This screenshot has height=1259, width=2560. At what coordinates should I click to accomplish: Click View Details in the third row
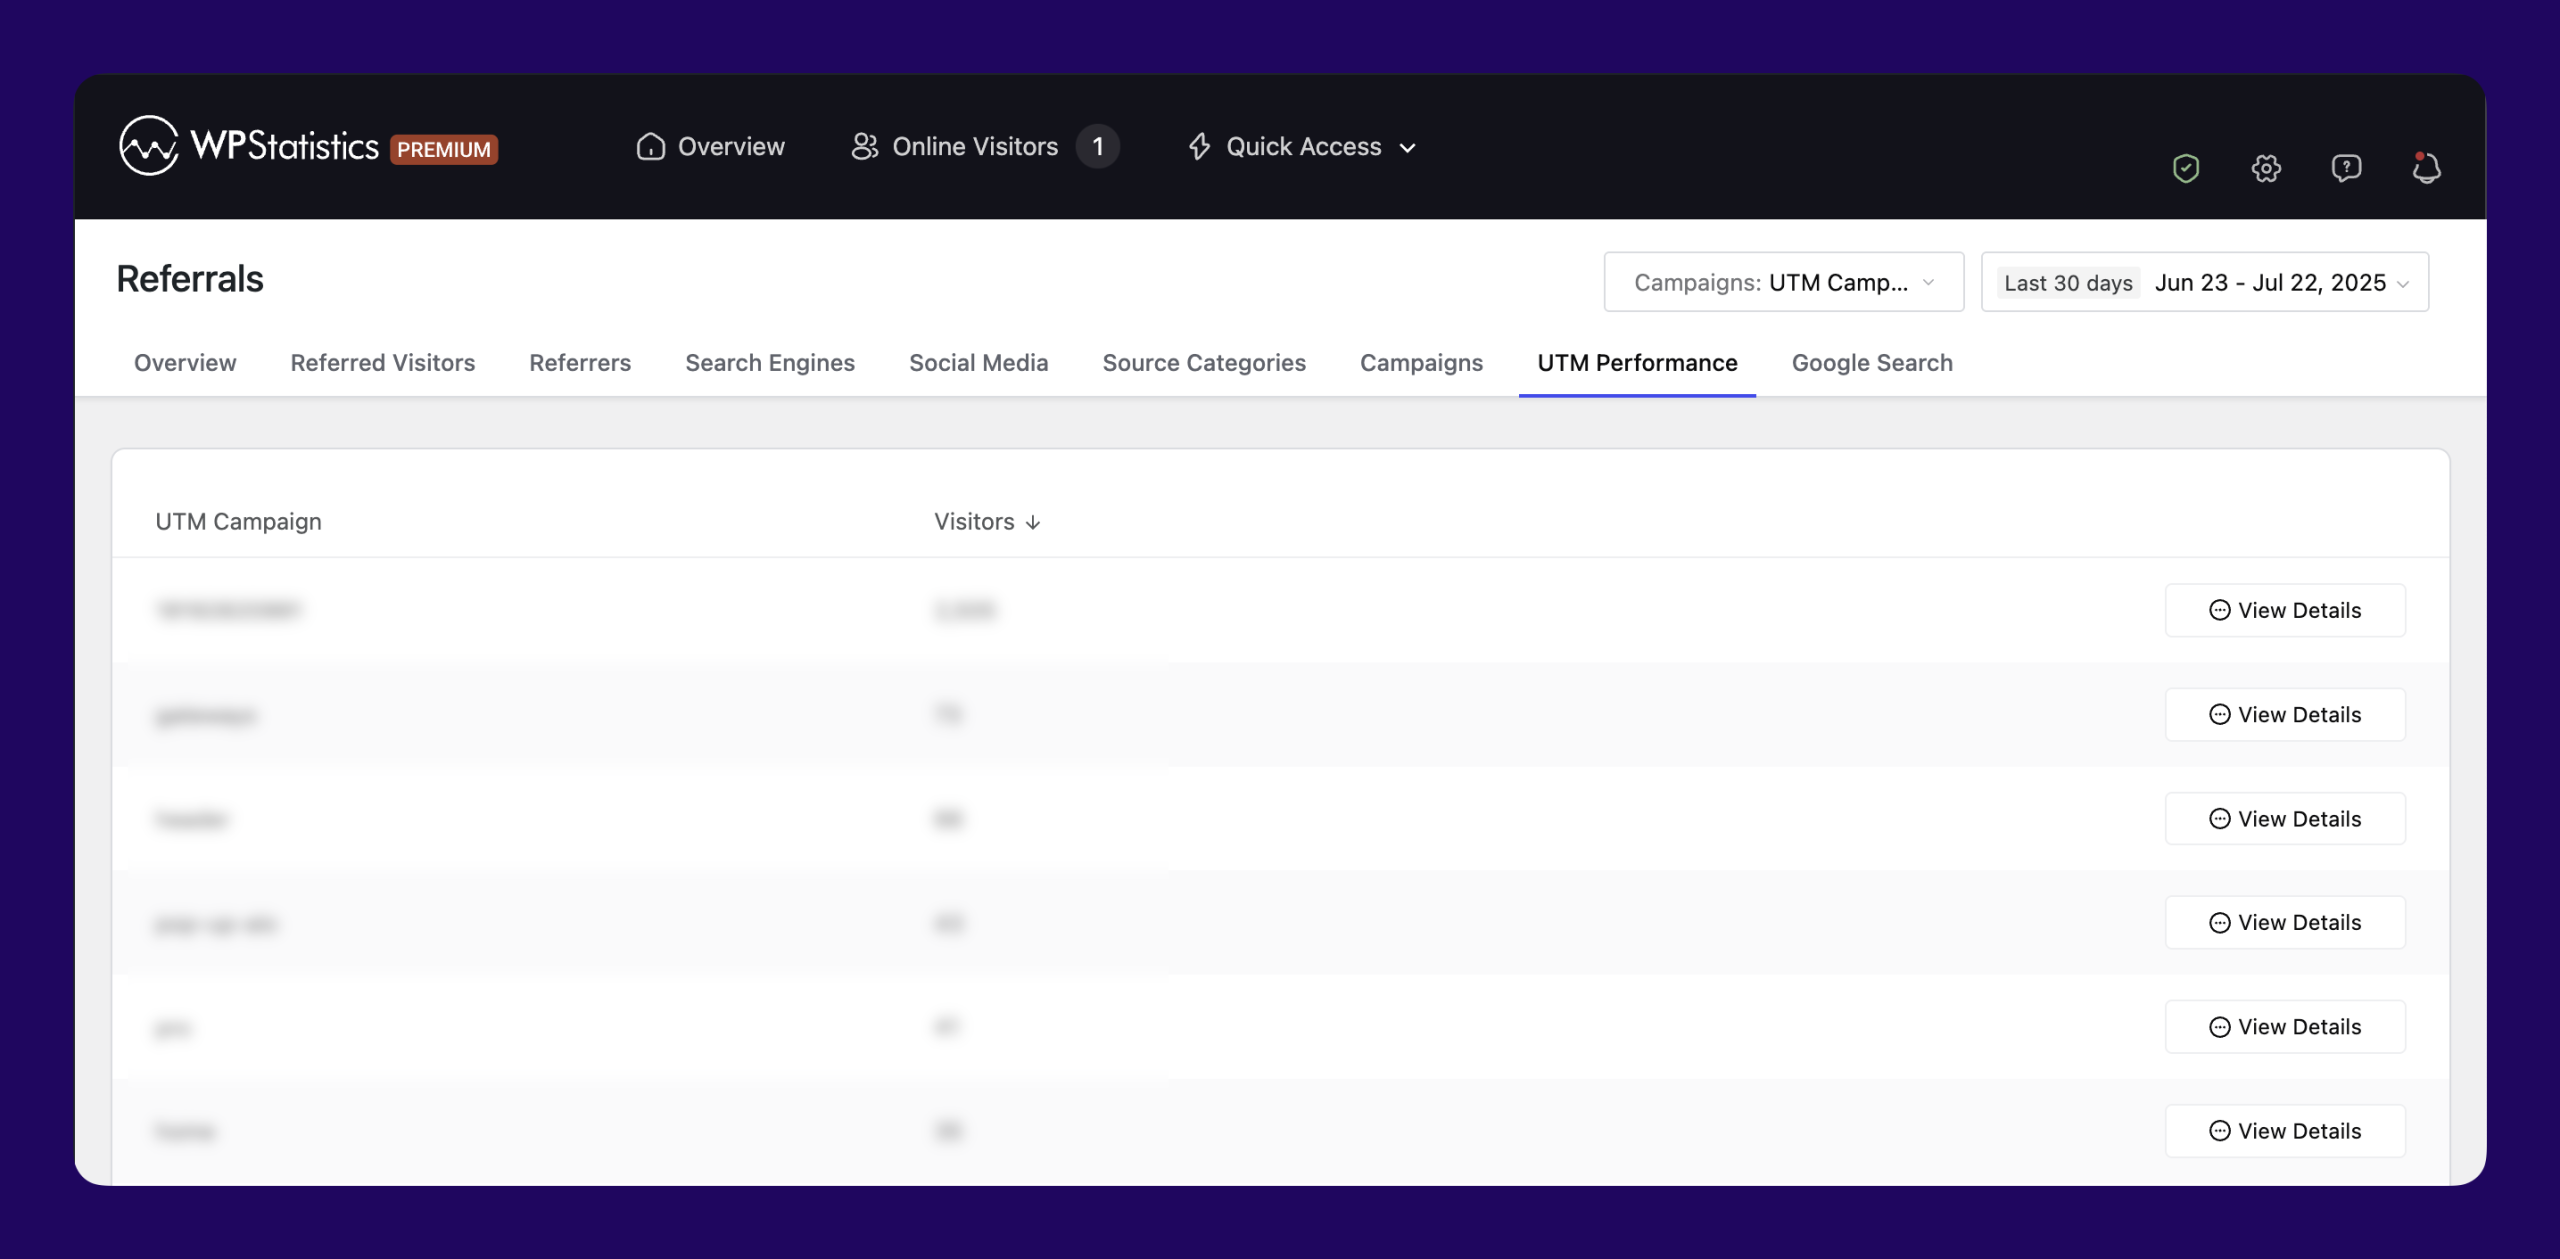[2285, 819]
